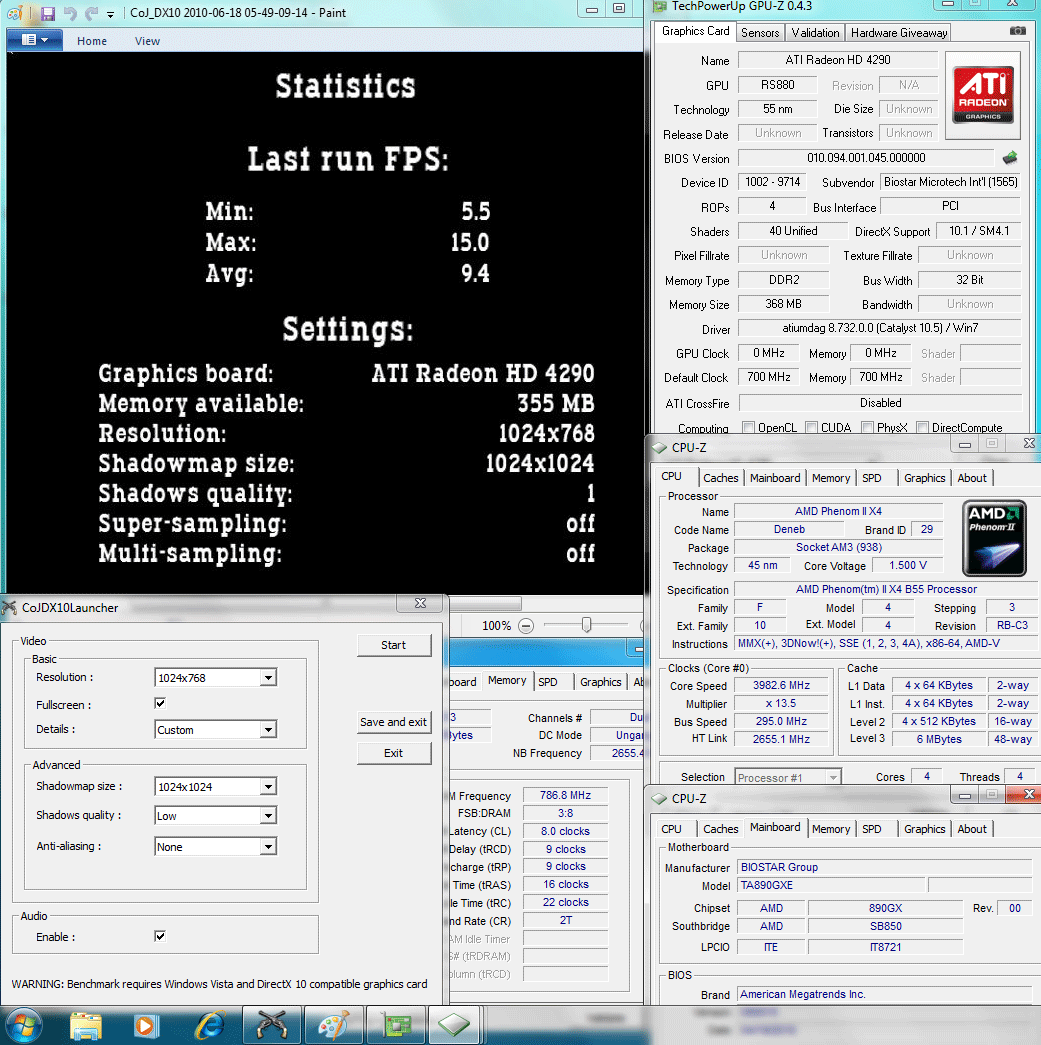The image size is (1041, 1045).
Task: Toggle the Fullscreen checkbox in CoJDX10Launcher
Action: point(160,703)
